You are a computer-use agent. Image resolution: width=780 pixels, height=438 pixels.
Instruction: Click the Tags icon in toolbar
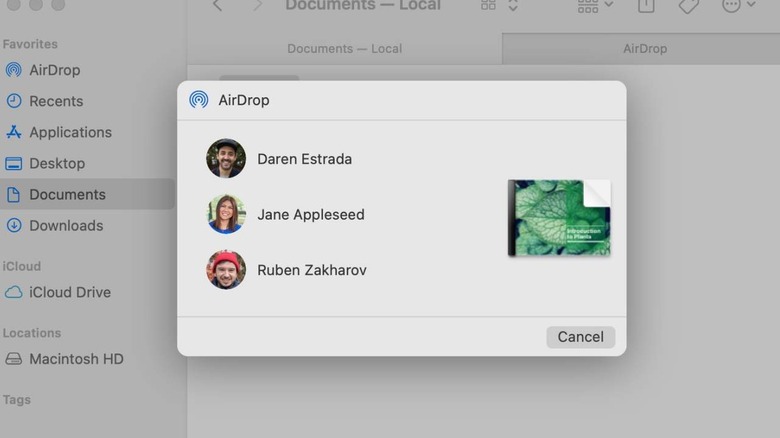tap(688, 5)
